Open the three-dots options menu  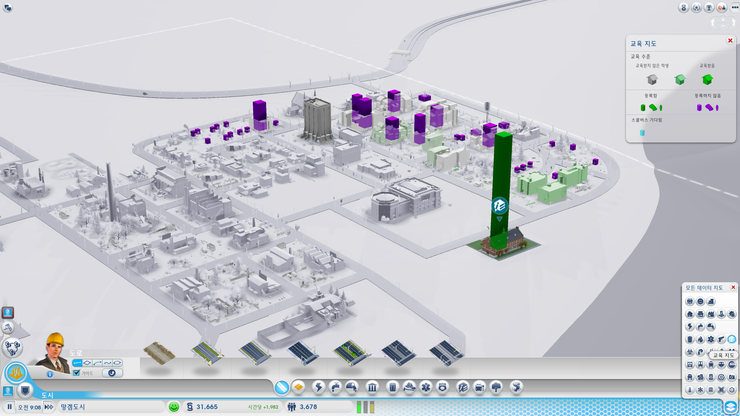tap(735, 7)
